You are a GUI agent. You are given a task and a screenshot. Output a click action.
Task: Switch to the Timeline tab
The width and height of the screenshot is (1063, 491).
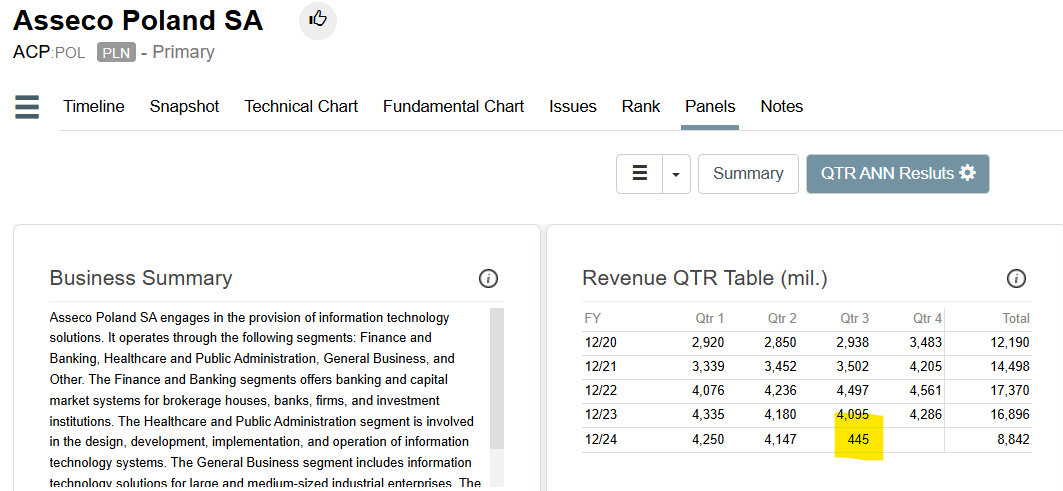tap(94, 107)
